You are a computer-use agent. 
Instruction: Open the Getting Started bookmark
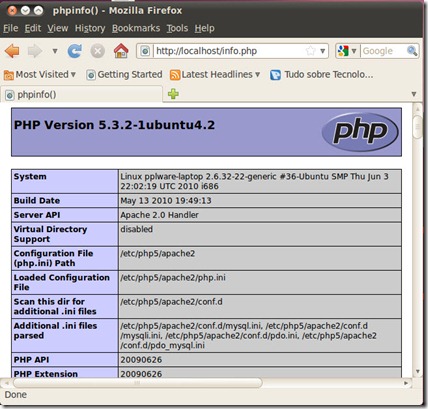124,74
